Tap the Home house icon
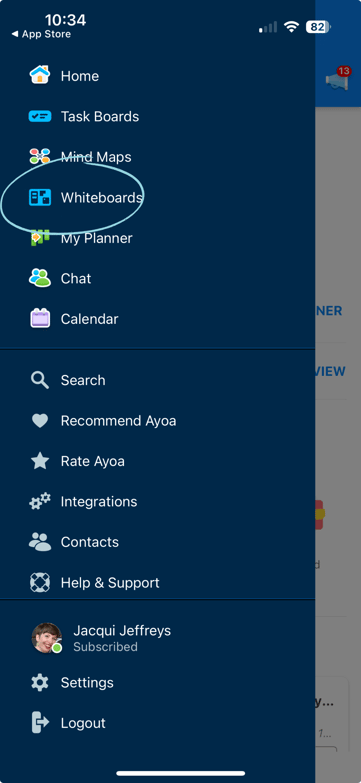Viewport: 361px width, 783px height. [x=39, y=75]
